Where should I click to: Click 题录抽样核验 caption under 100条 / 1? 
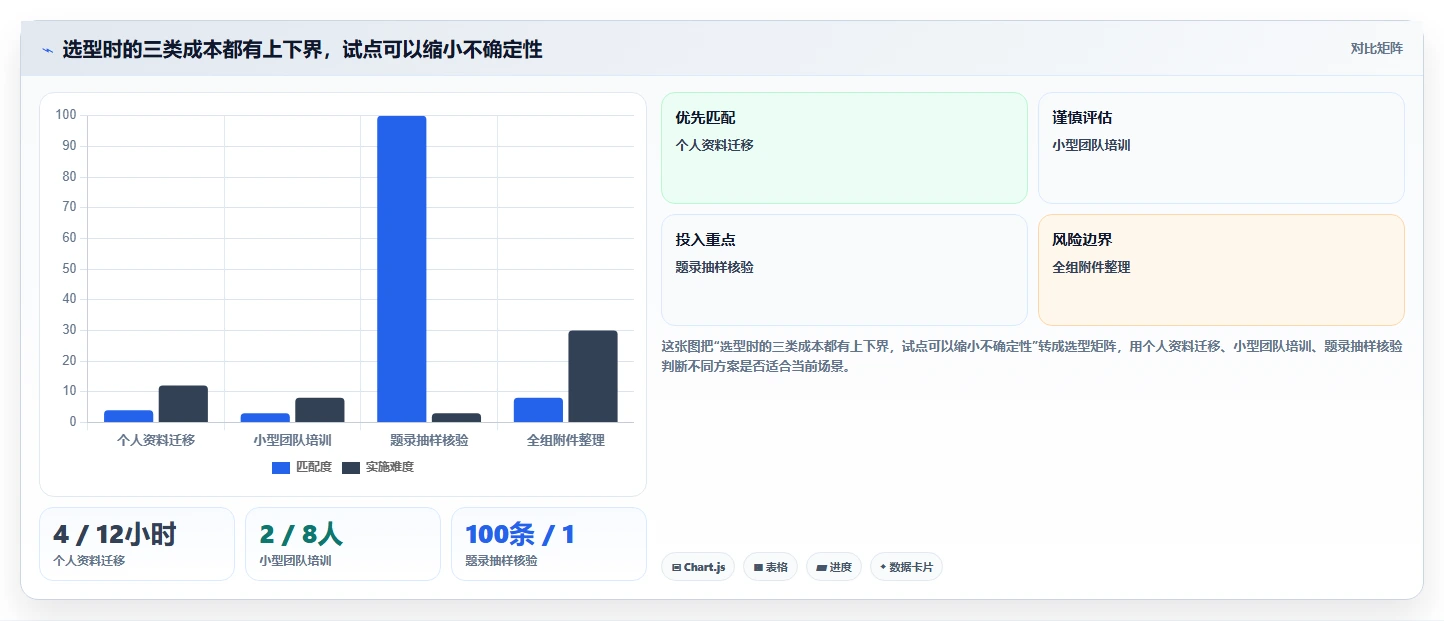click(501, 561)
